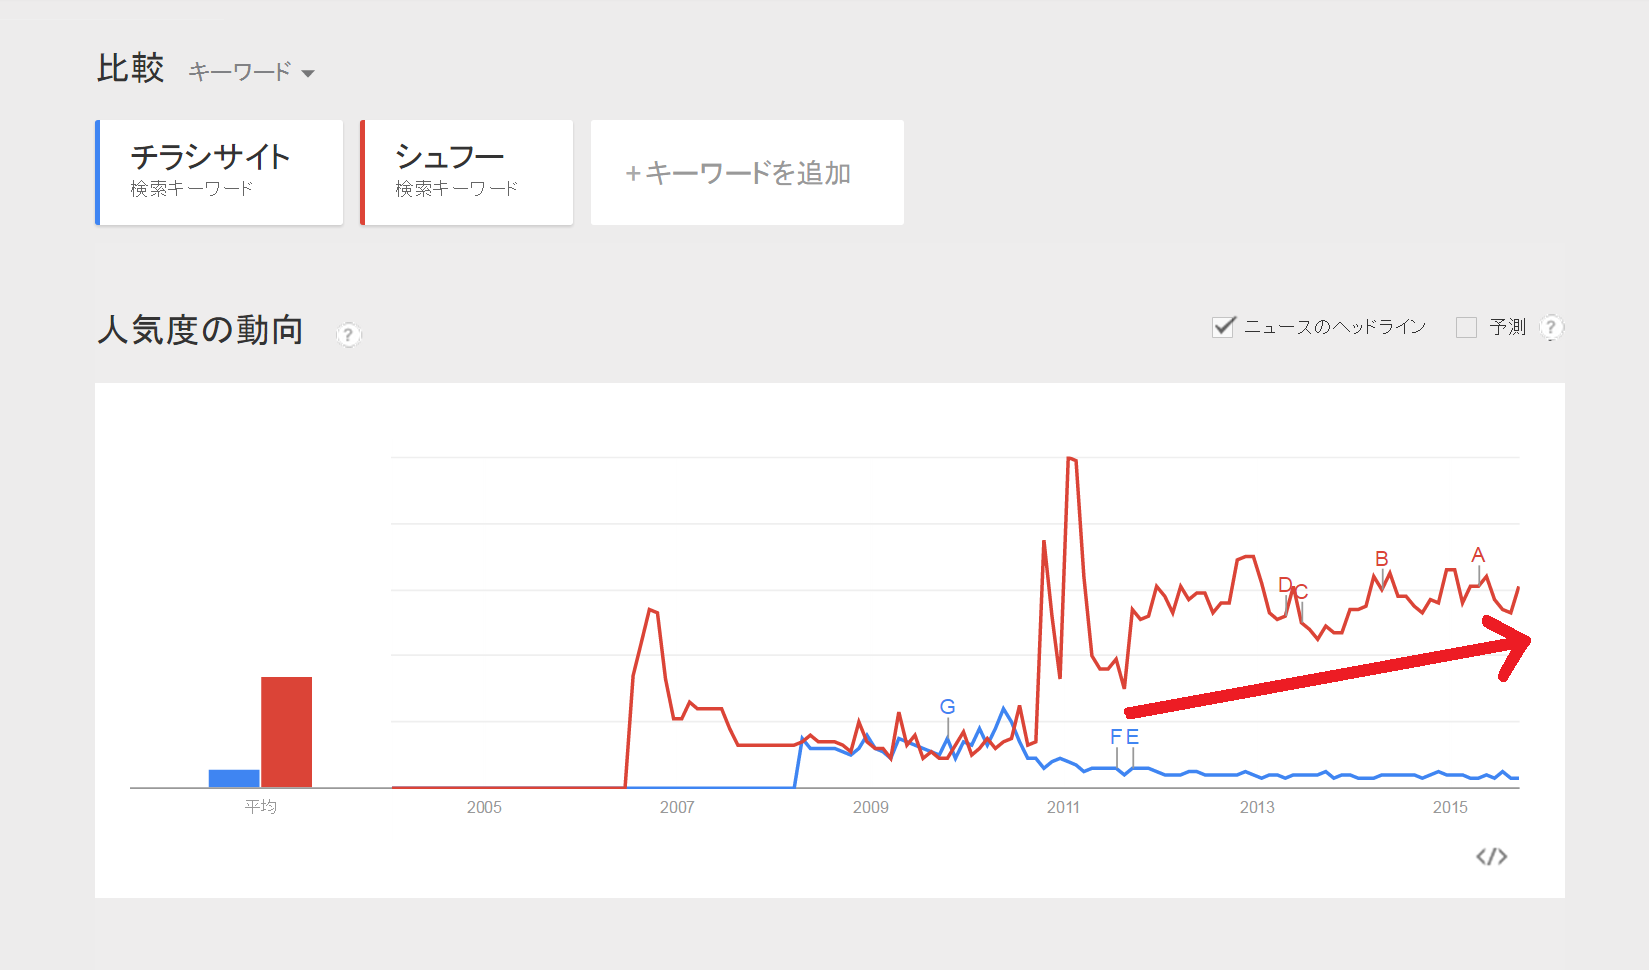
Task: Select the シュフー keyword card
Action: click(466, 172)
